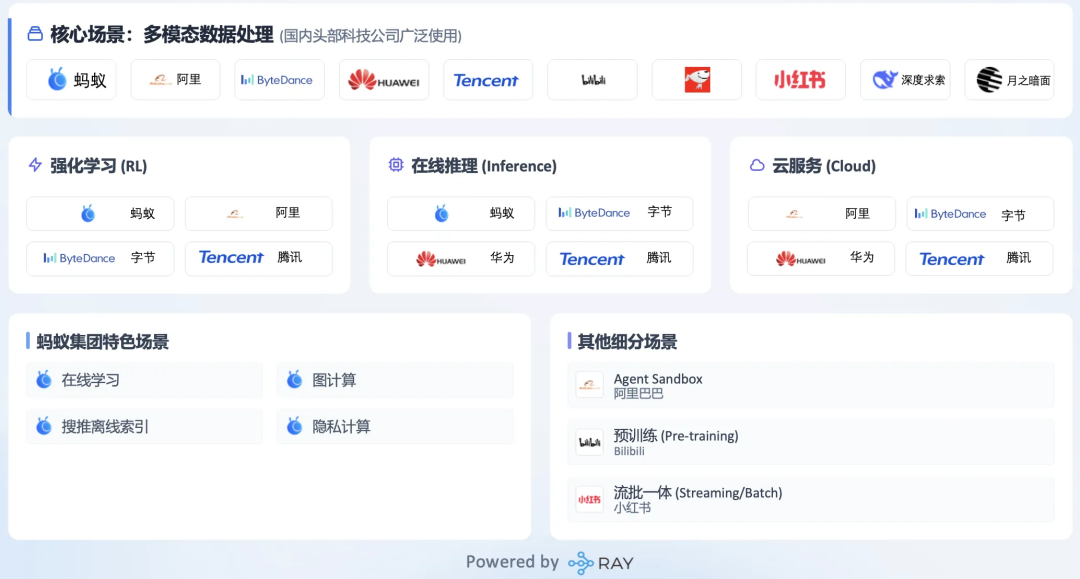Screen dimensions: 1080x579
Task: Click the Tencent 腾讯 card under 在线推理
Action: [620, 258]
